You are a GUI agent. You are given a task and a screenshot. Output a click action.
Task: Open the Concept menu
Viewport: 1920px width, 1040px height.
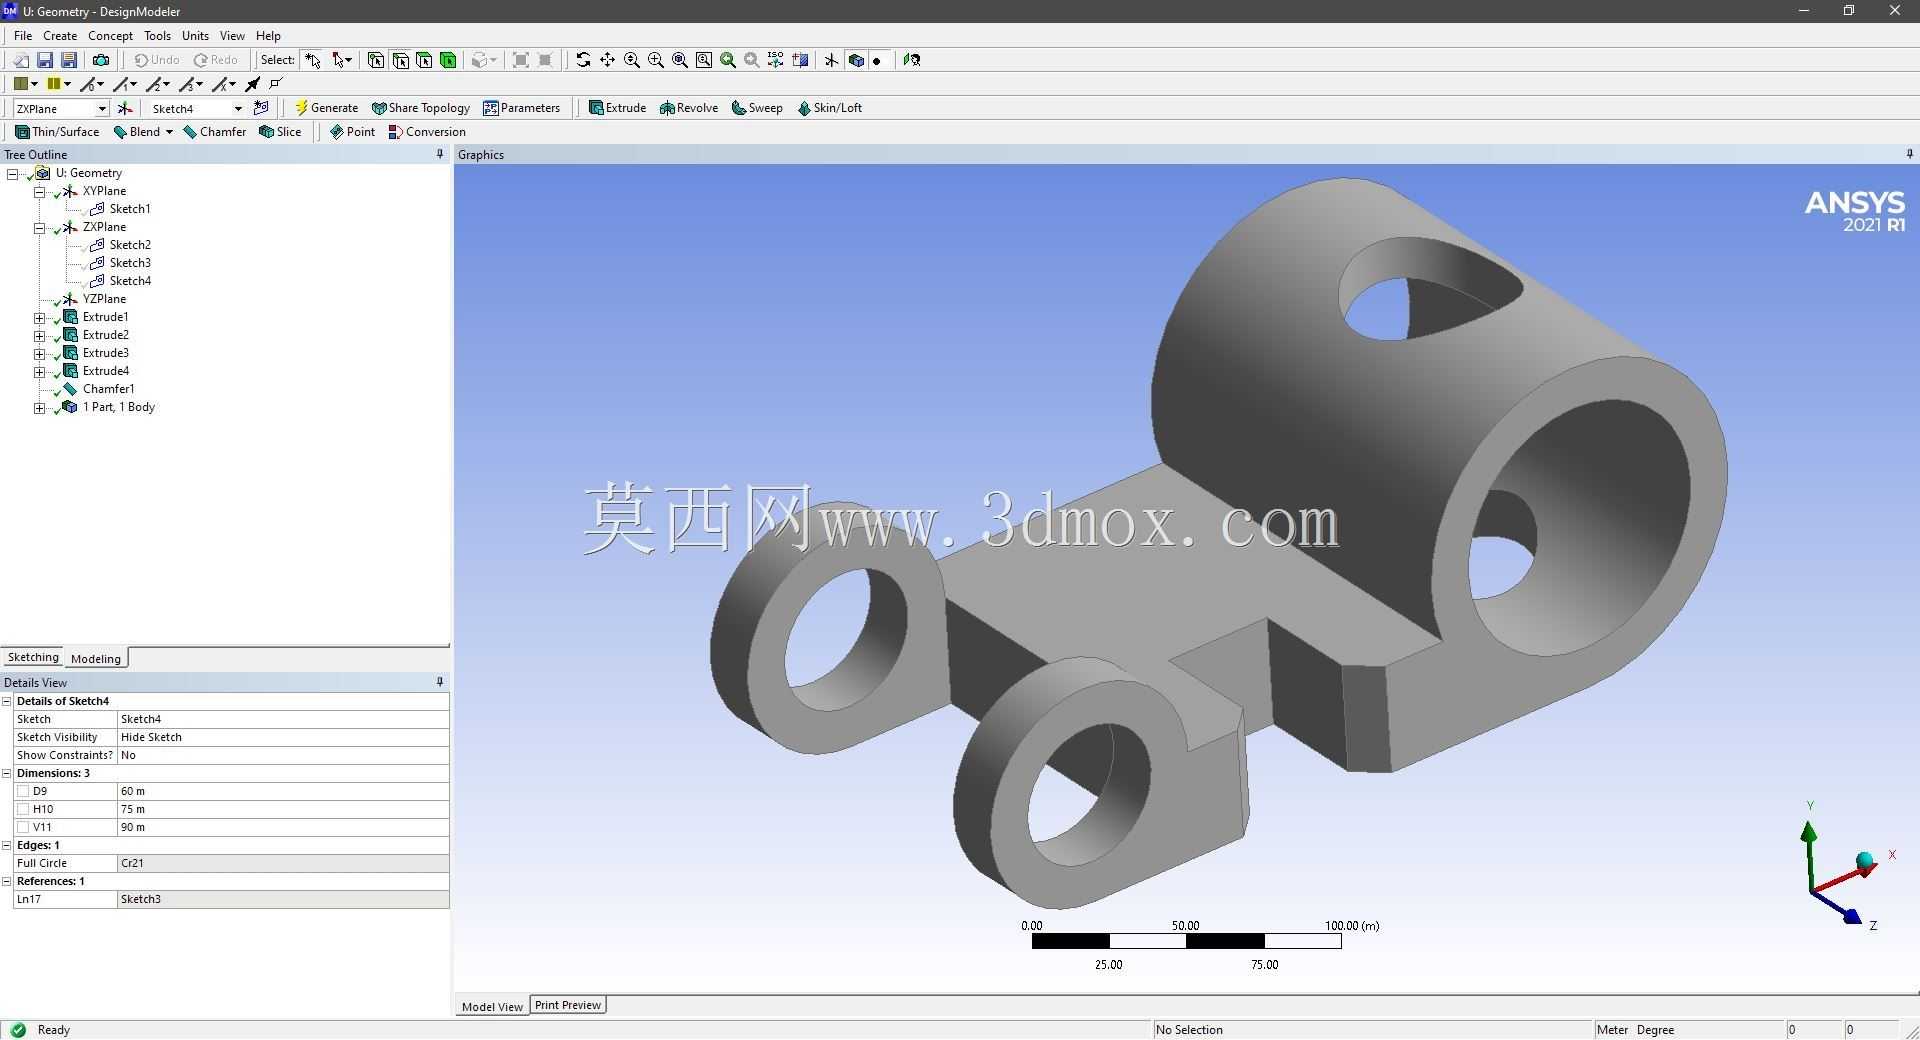[x=110, y=36]
